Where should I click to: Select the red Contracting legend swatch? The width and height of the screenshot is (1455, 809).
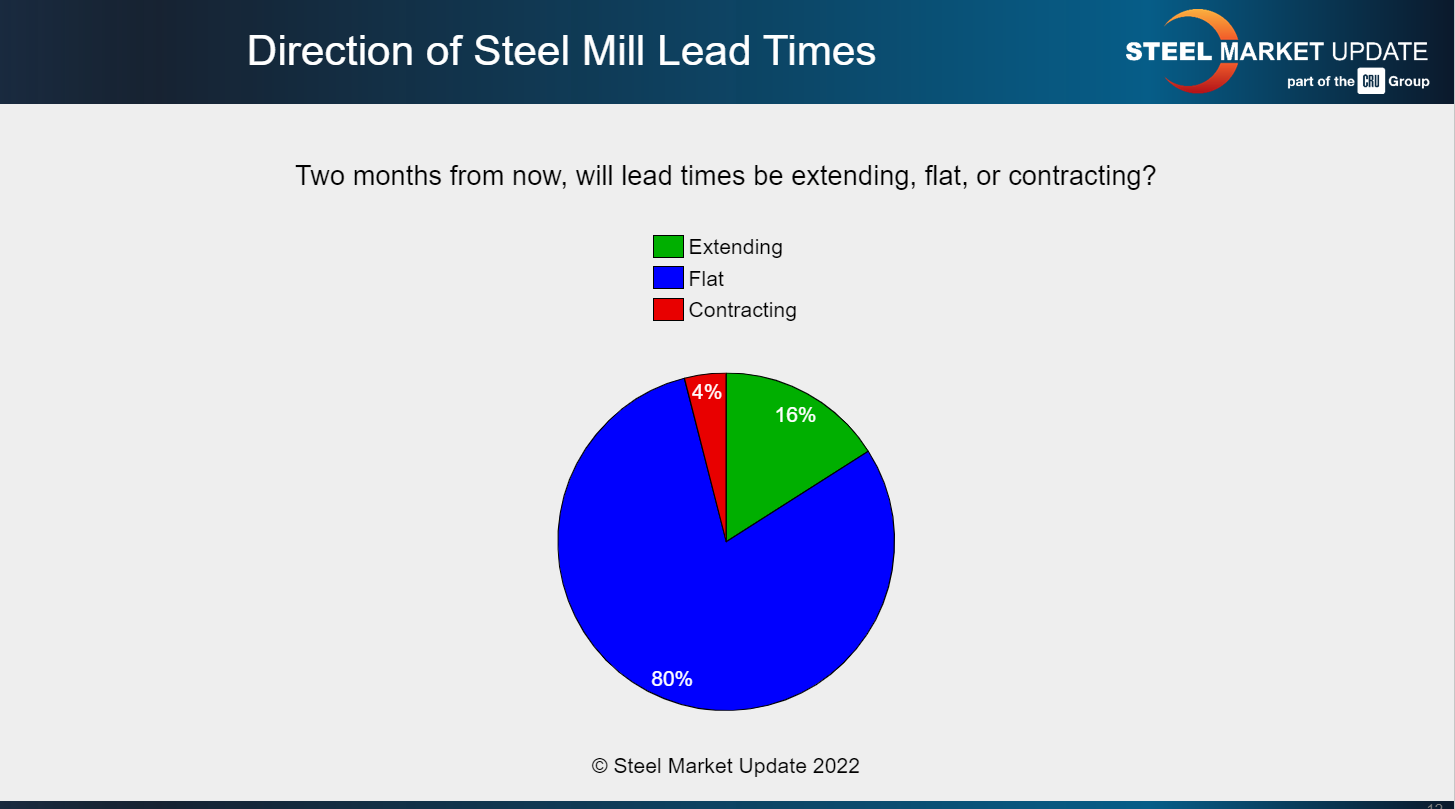(x=668, y=310)
